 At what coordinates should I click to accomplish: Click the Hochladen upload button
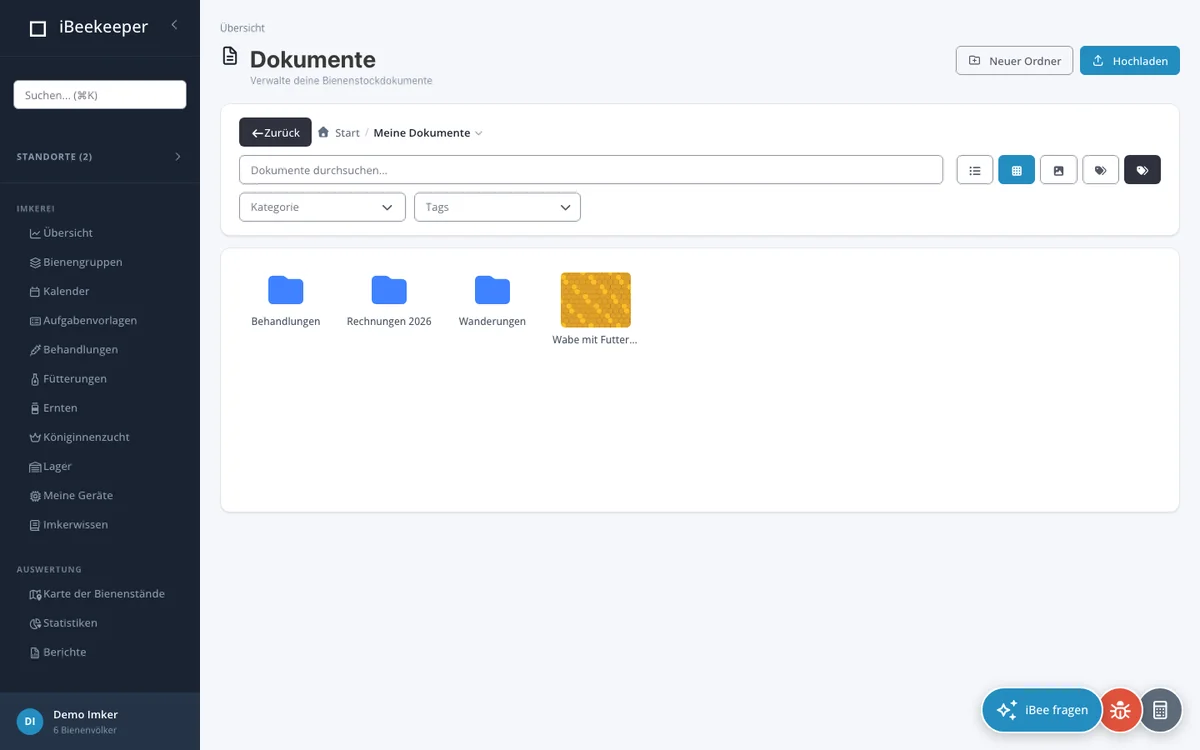tap(1130, 61)
